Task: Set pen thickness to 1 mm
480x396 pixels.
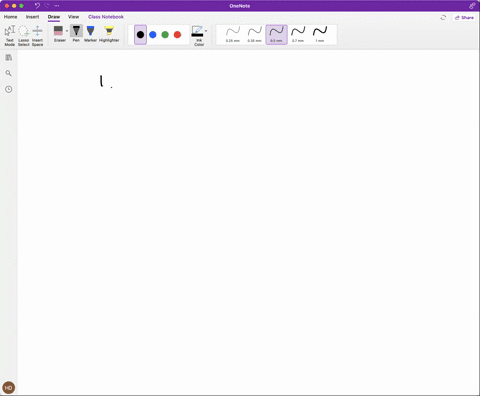Action: click(320, 34)
